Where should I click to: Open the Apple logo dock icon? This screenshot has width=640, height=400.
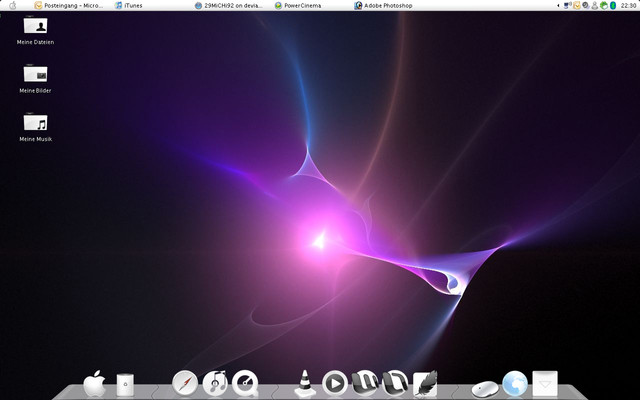(x=94, y=383)
